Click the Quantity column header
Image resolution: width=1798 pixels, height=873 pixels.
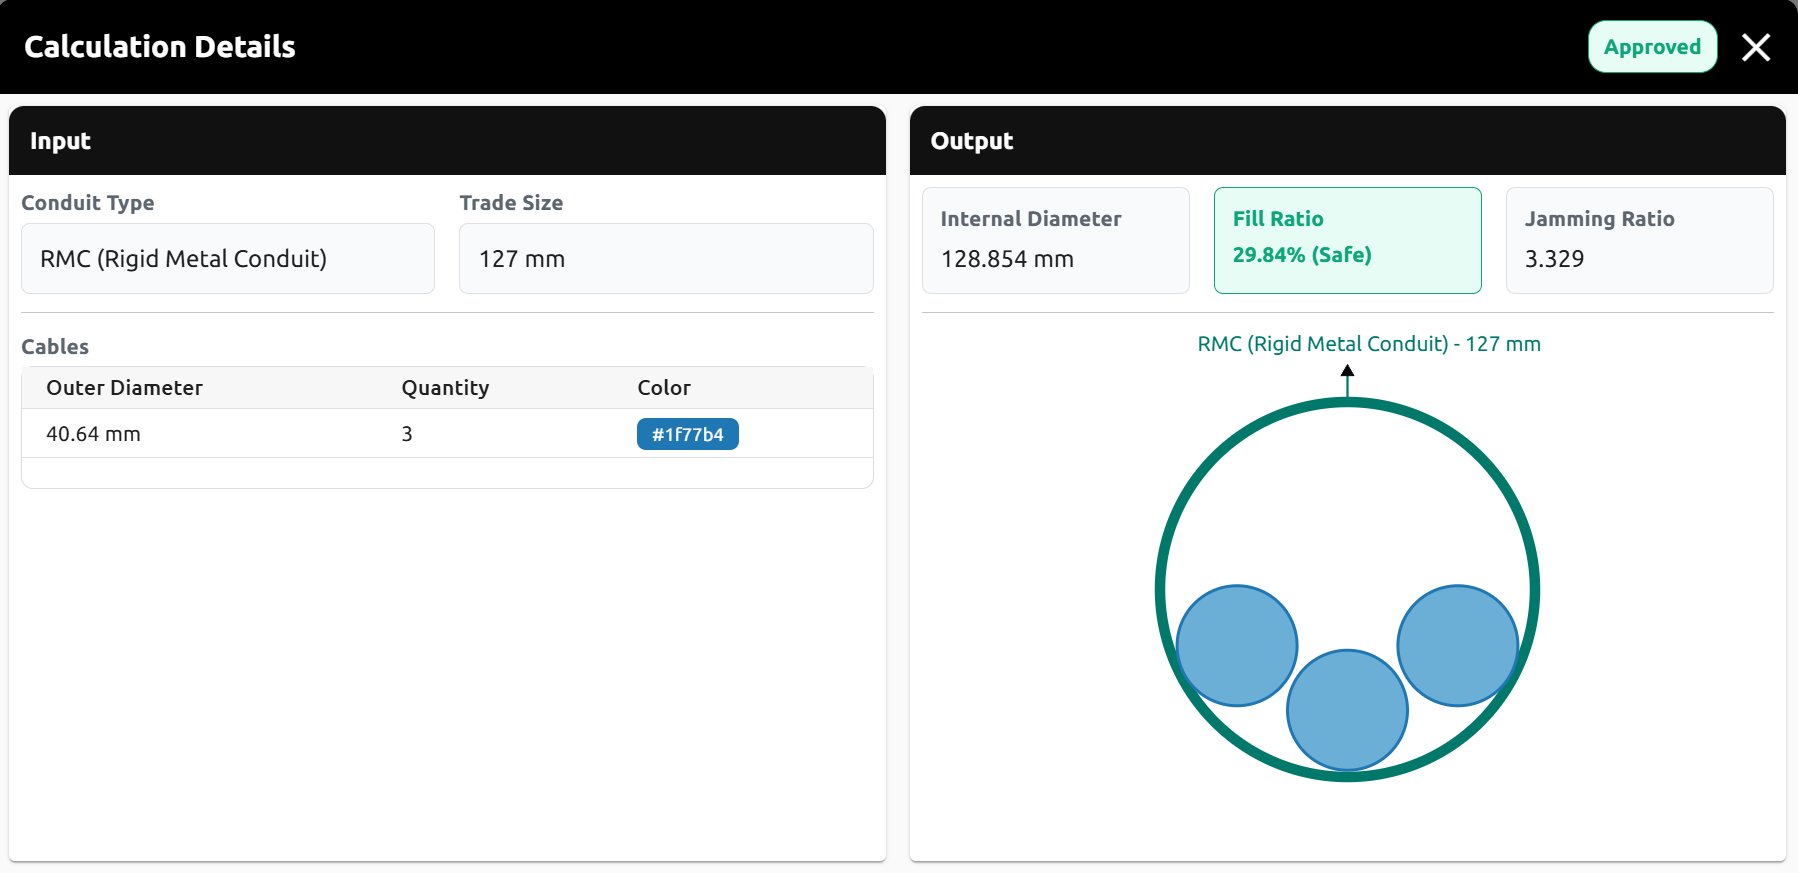click(445, 388)
